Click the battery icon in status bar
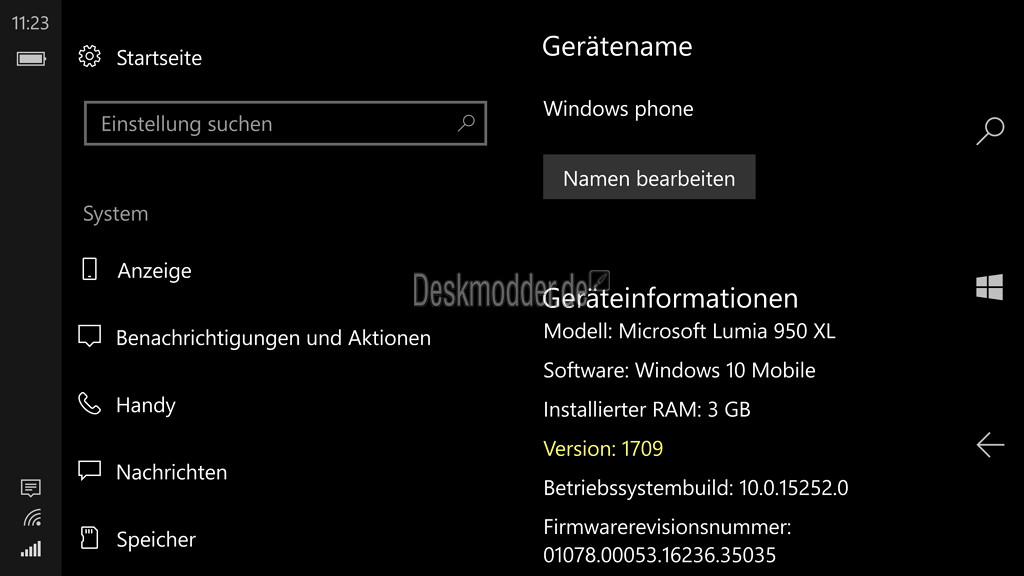1024x576 pixels. tap(31, 59)
